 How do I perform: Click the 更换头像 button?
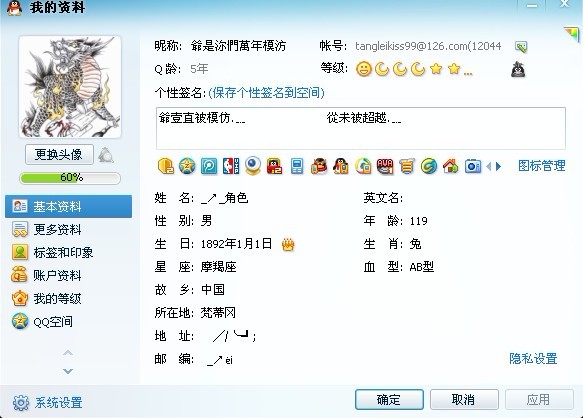point(59,154)
